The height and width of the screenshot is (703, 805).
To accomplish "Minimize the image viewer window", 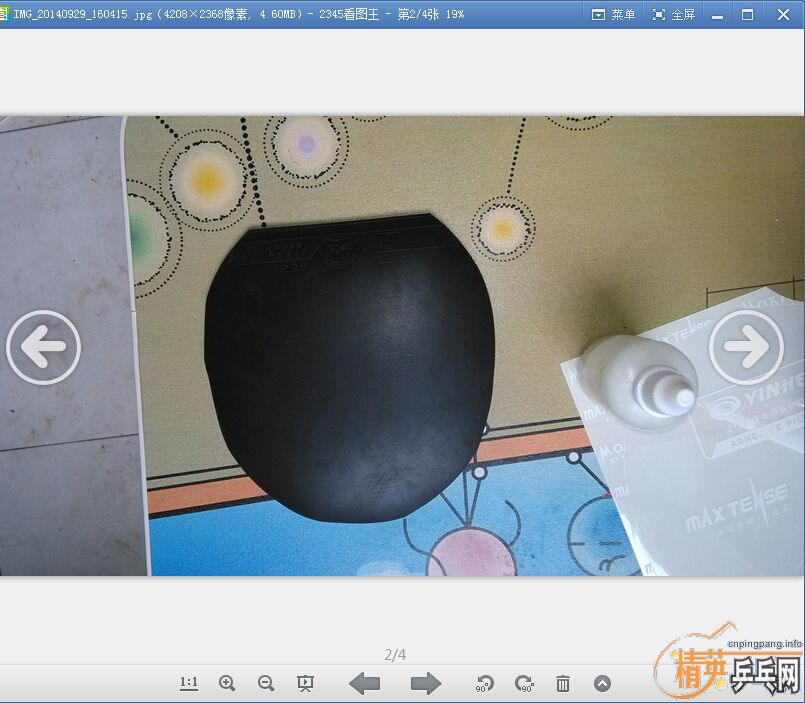I will tap(716, 14).
